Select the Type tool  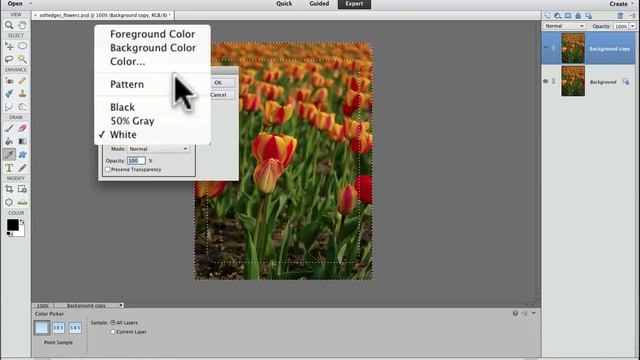[x=9, y=168]
